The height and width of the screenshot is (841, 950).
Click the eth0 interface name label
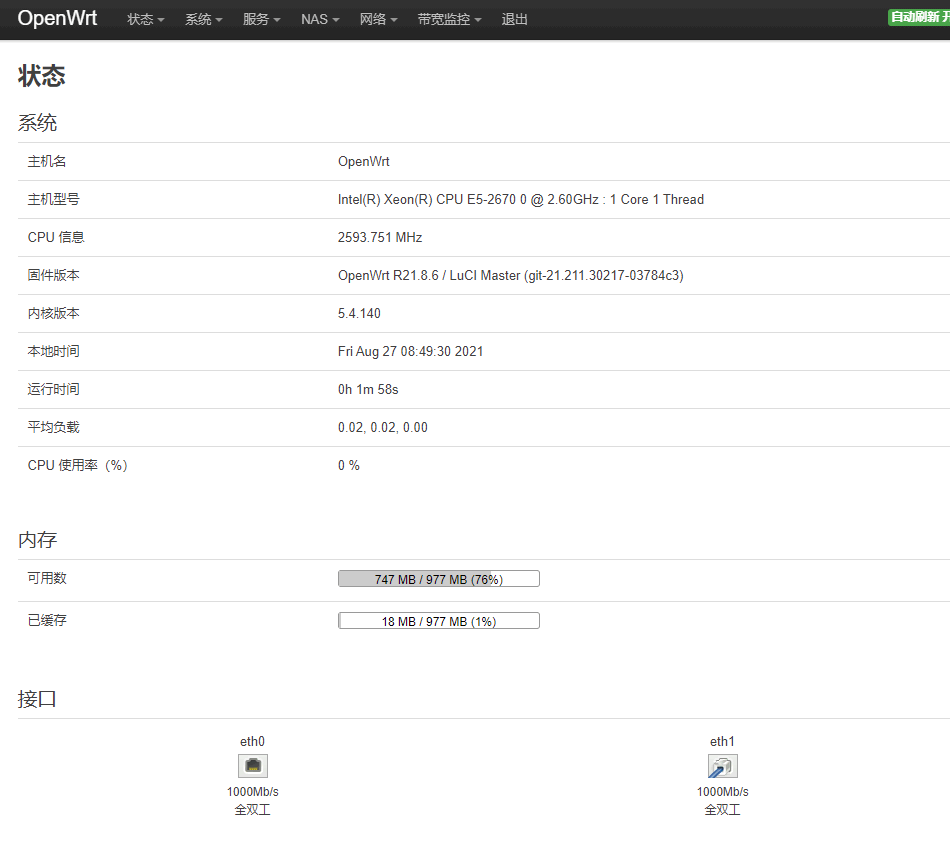click(252, 742)
